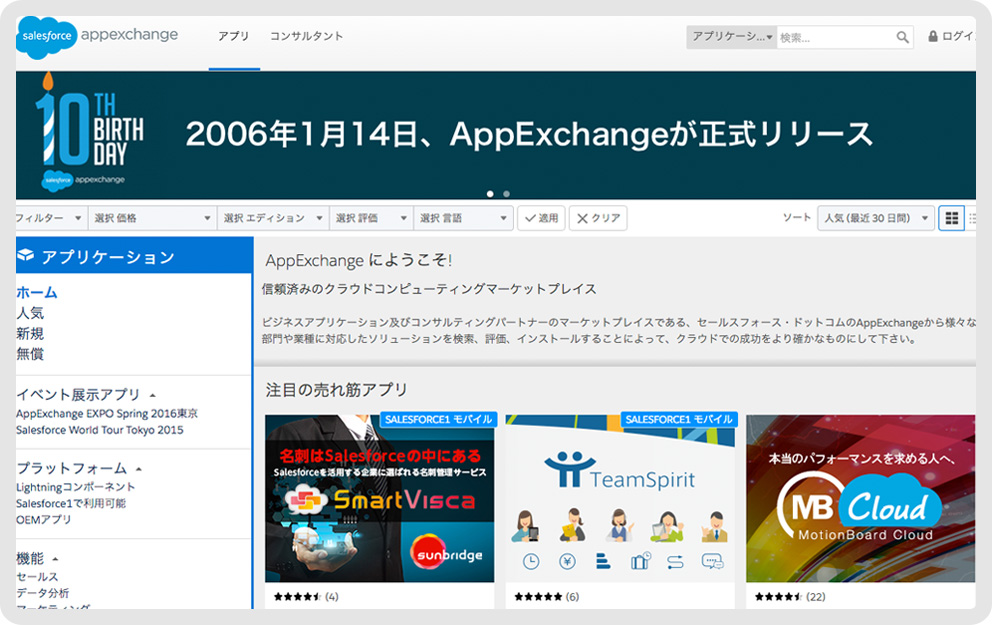Open the 選択 エディション dropdown
992x625 pixels.
[x=273, y=218]
